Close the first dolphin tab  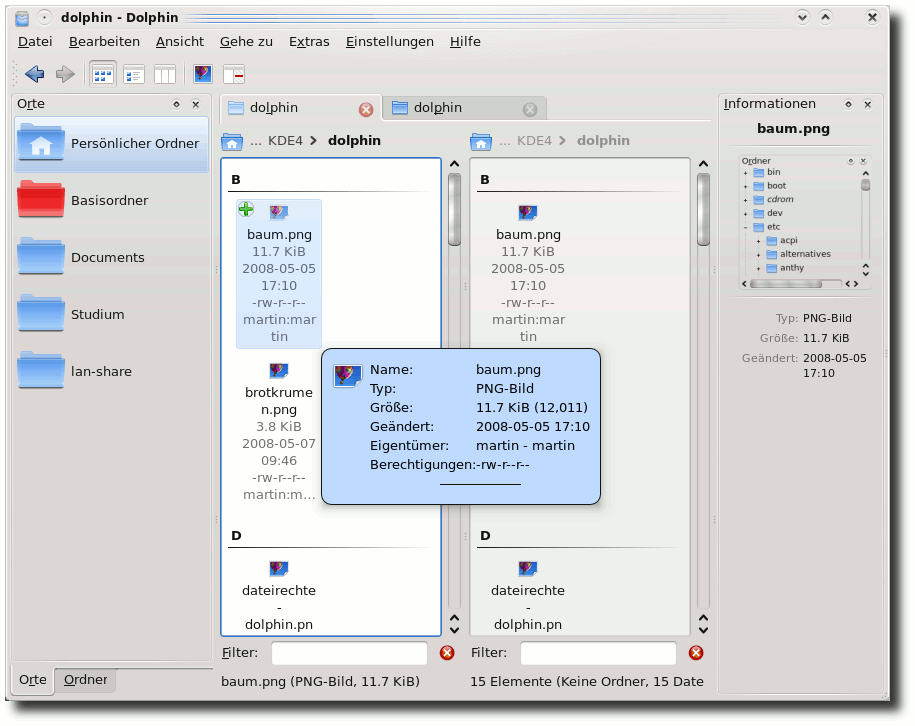coord(366,109)
